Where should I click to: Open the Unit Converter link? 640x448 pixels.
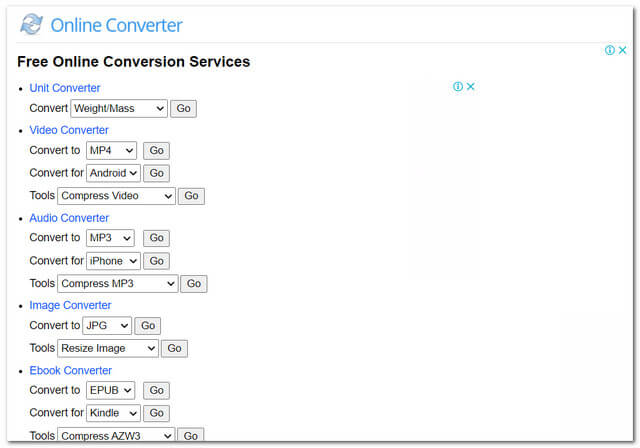(65, 88)
